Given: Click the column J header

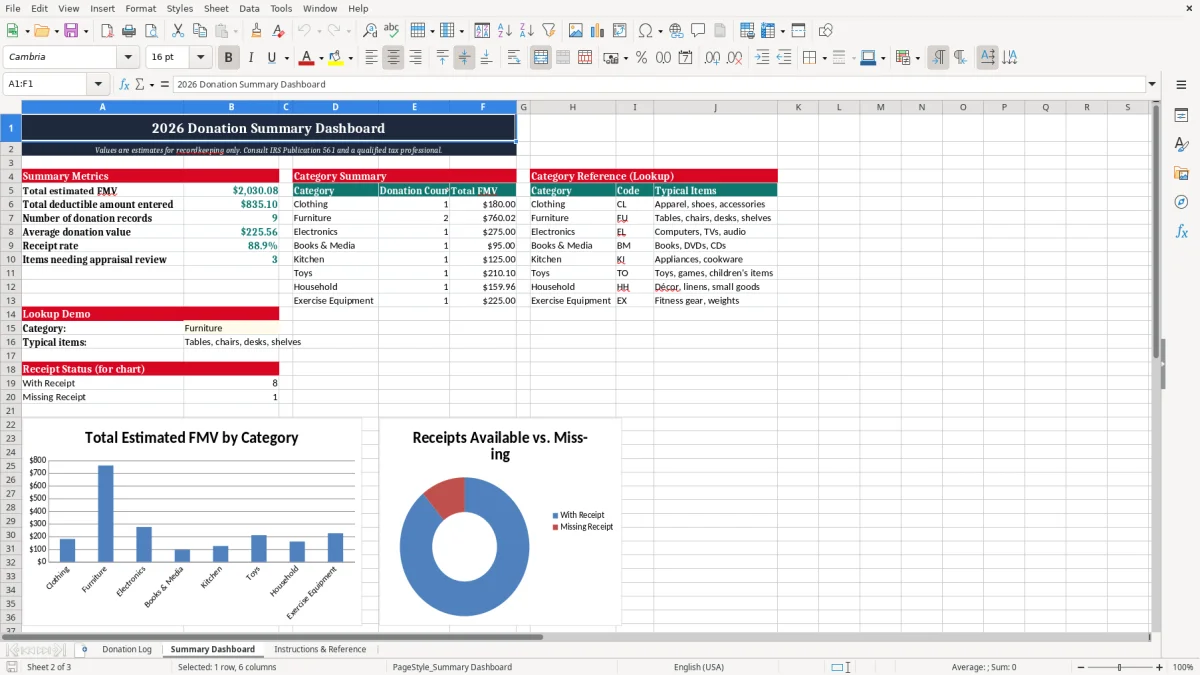Looking at the screenshot, I should tap(715, 107).
